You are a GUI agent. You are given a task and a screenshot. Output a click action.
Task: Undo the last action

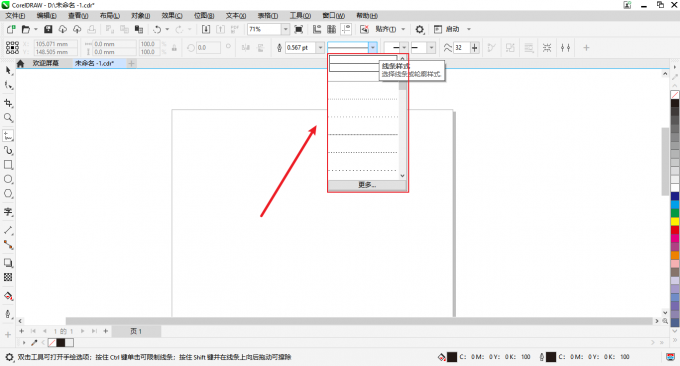[x=157, y=29]
